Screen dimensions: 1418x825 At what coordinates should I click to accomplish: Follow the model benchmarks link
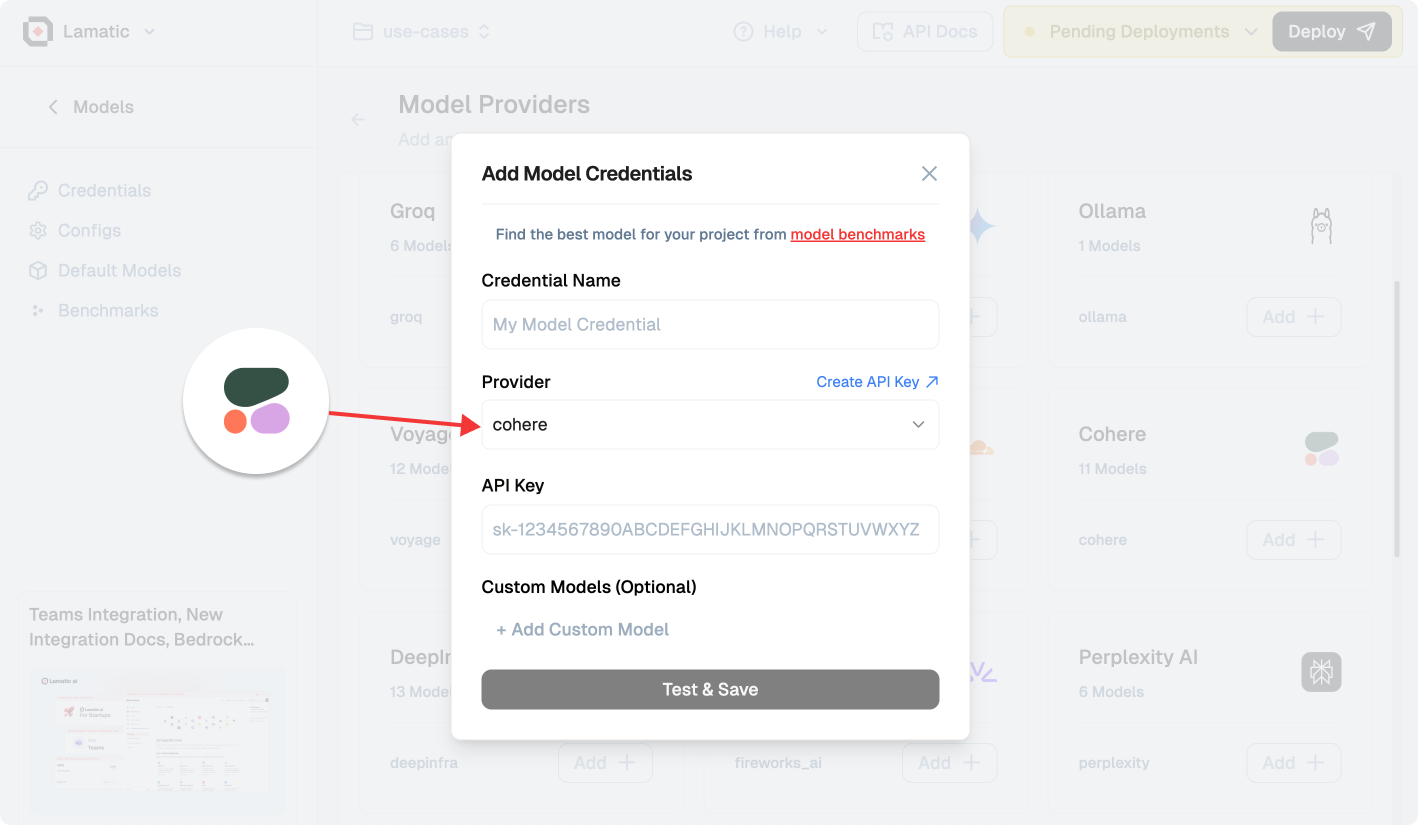tap(858, 235)
